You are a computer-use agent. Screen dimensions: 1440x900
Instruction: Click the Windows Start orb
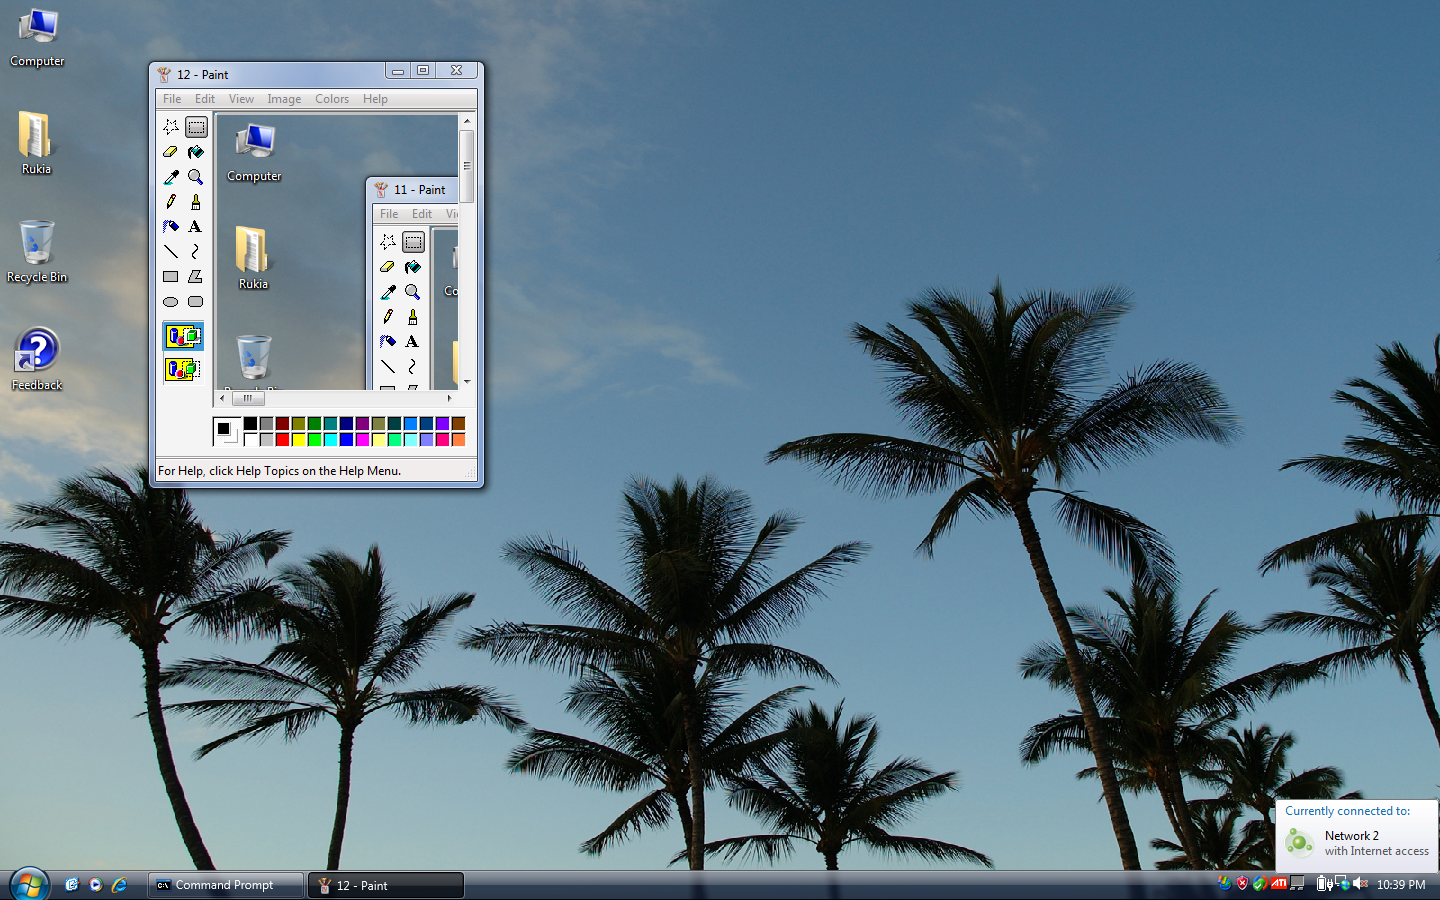coord(29,885)
